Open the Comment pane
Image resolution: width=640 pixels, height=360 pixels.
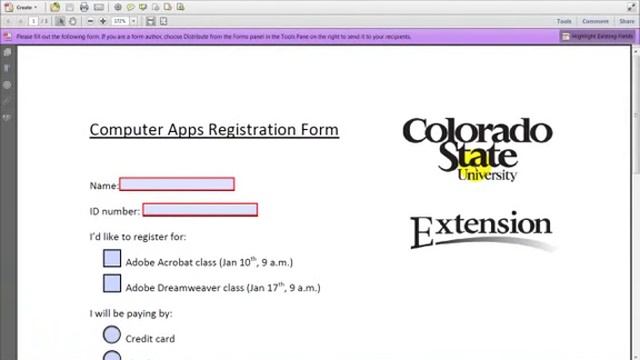pos(595,21)
